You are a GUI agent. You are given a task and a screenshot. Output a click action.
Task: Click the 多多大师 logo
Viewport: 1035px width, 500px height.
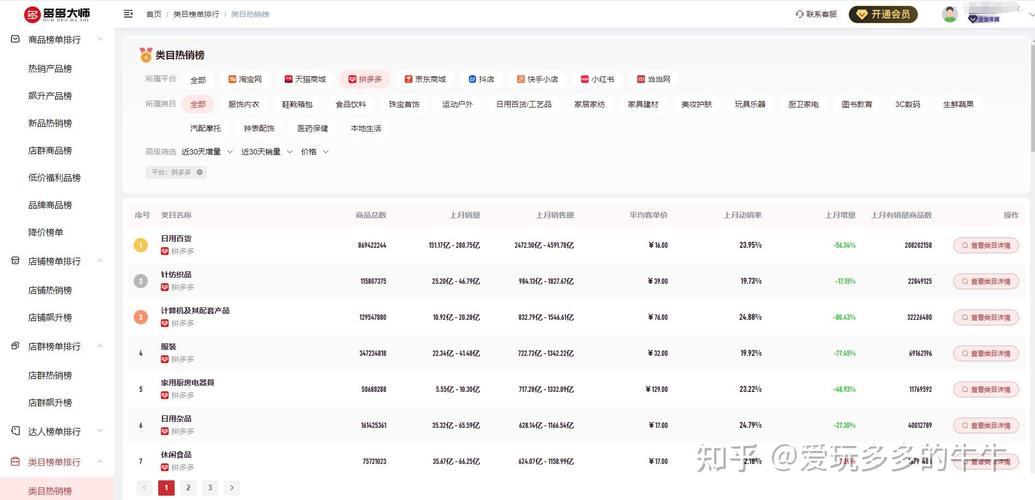click(x=57, y=14)
